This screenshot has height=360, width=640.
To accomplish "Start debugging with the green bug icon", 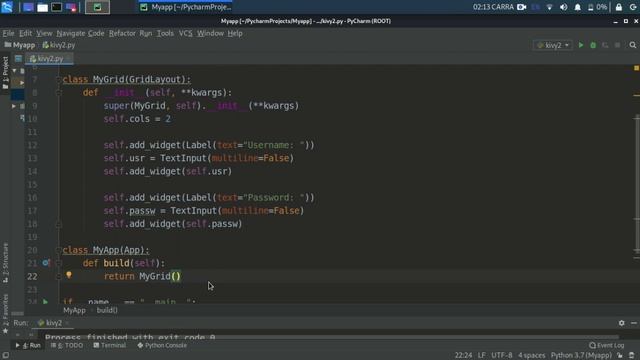I will (593, 45).
